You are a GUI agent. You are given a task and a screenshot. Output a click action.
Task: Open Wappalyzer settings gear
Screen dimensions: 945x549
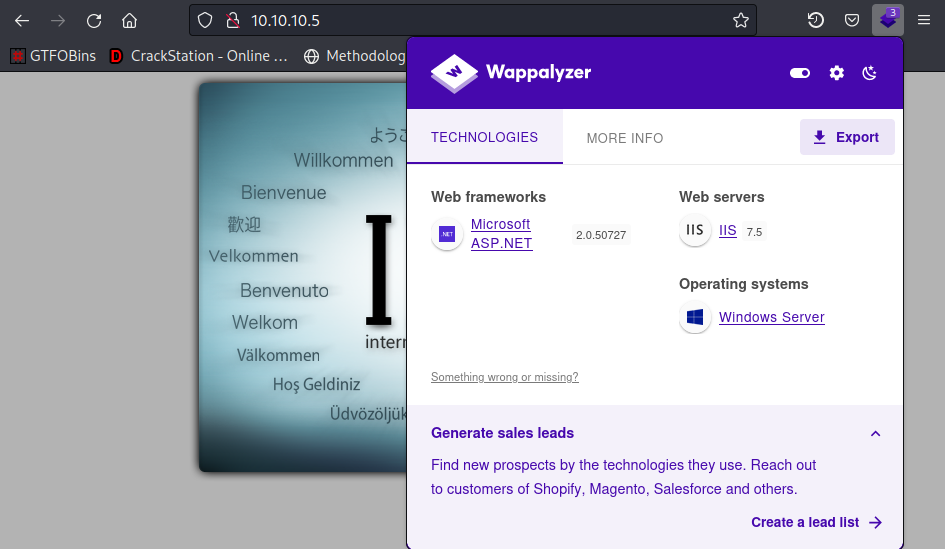[x=837, y=73]
